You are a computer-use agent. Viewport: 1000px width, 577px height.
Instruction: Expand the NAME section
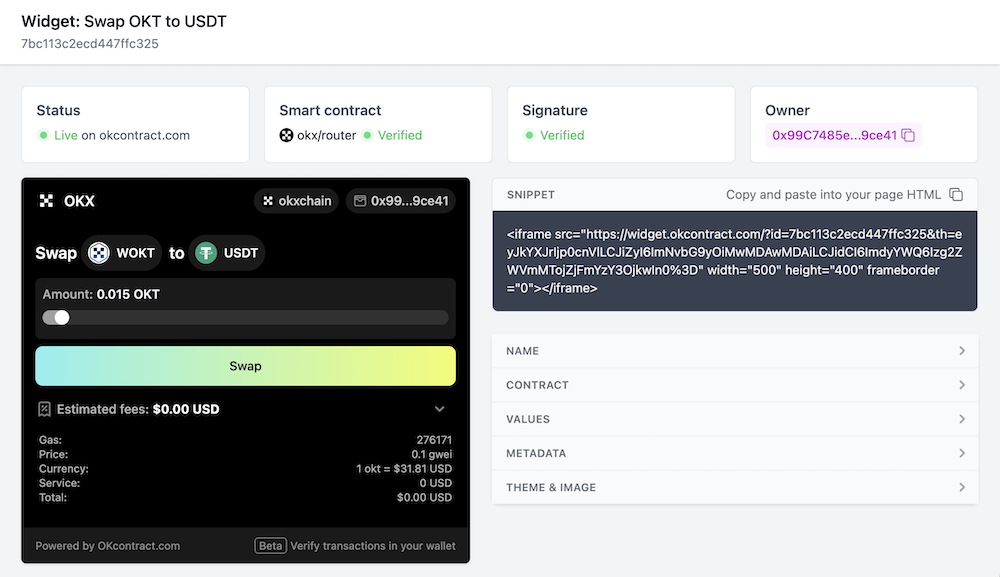(735, 351)
